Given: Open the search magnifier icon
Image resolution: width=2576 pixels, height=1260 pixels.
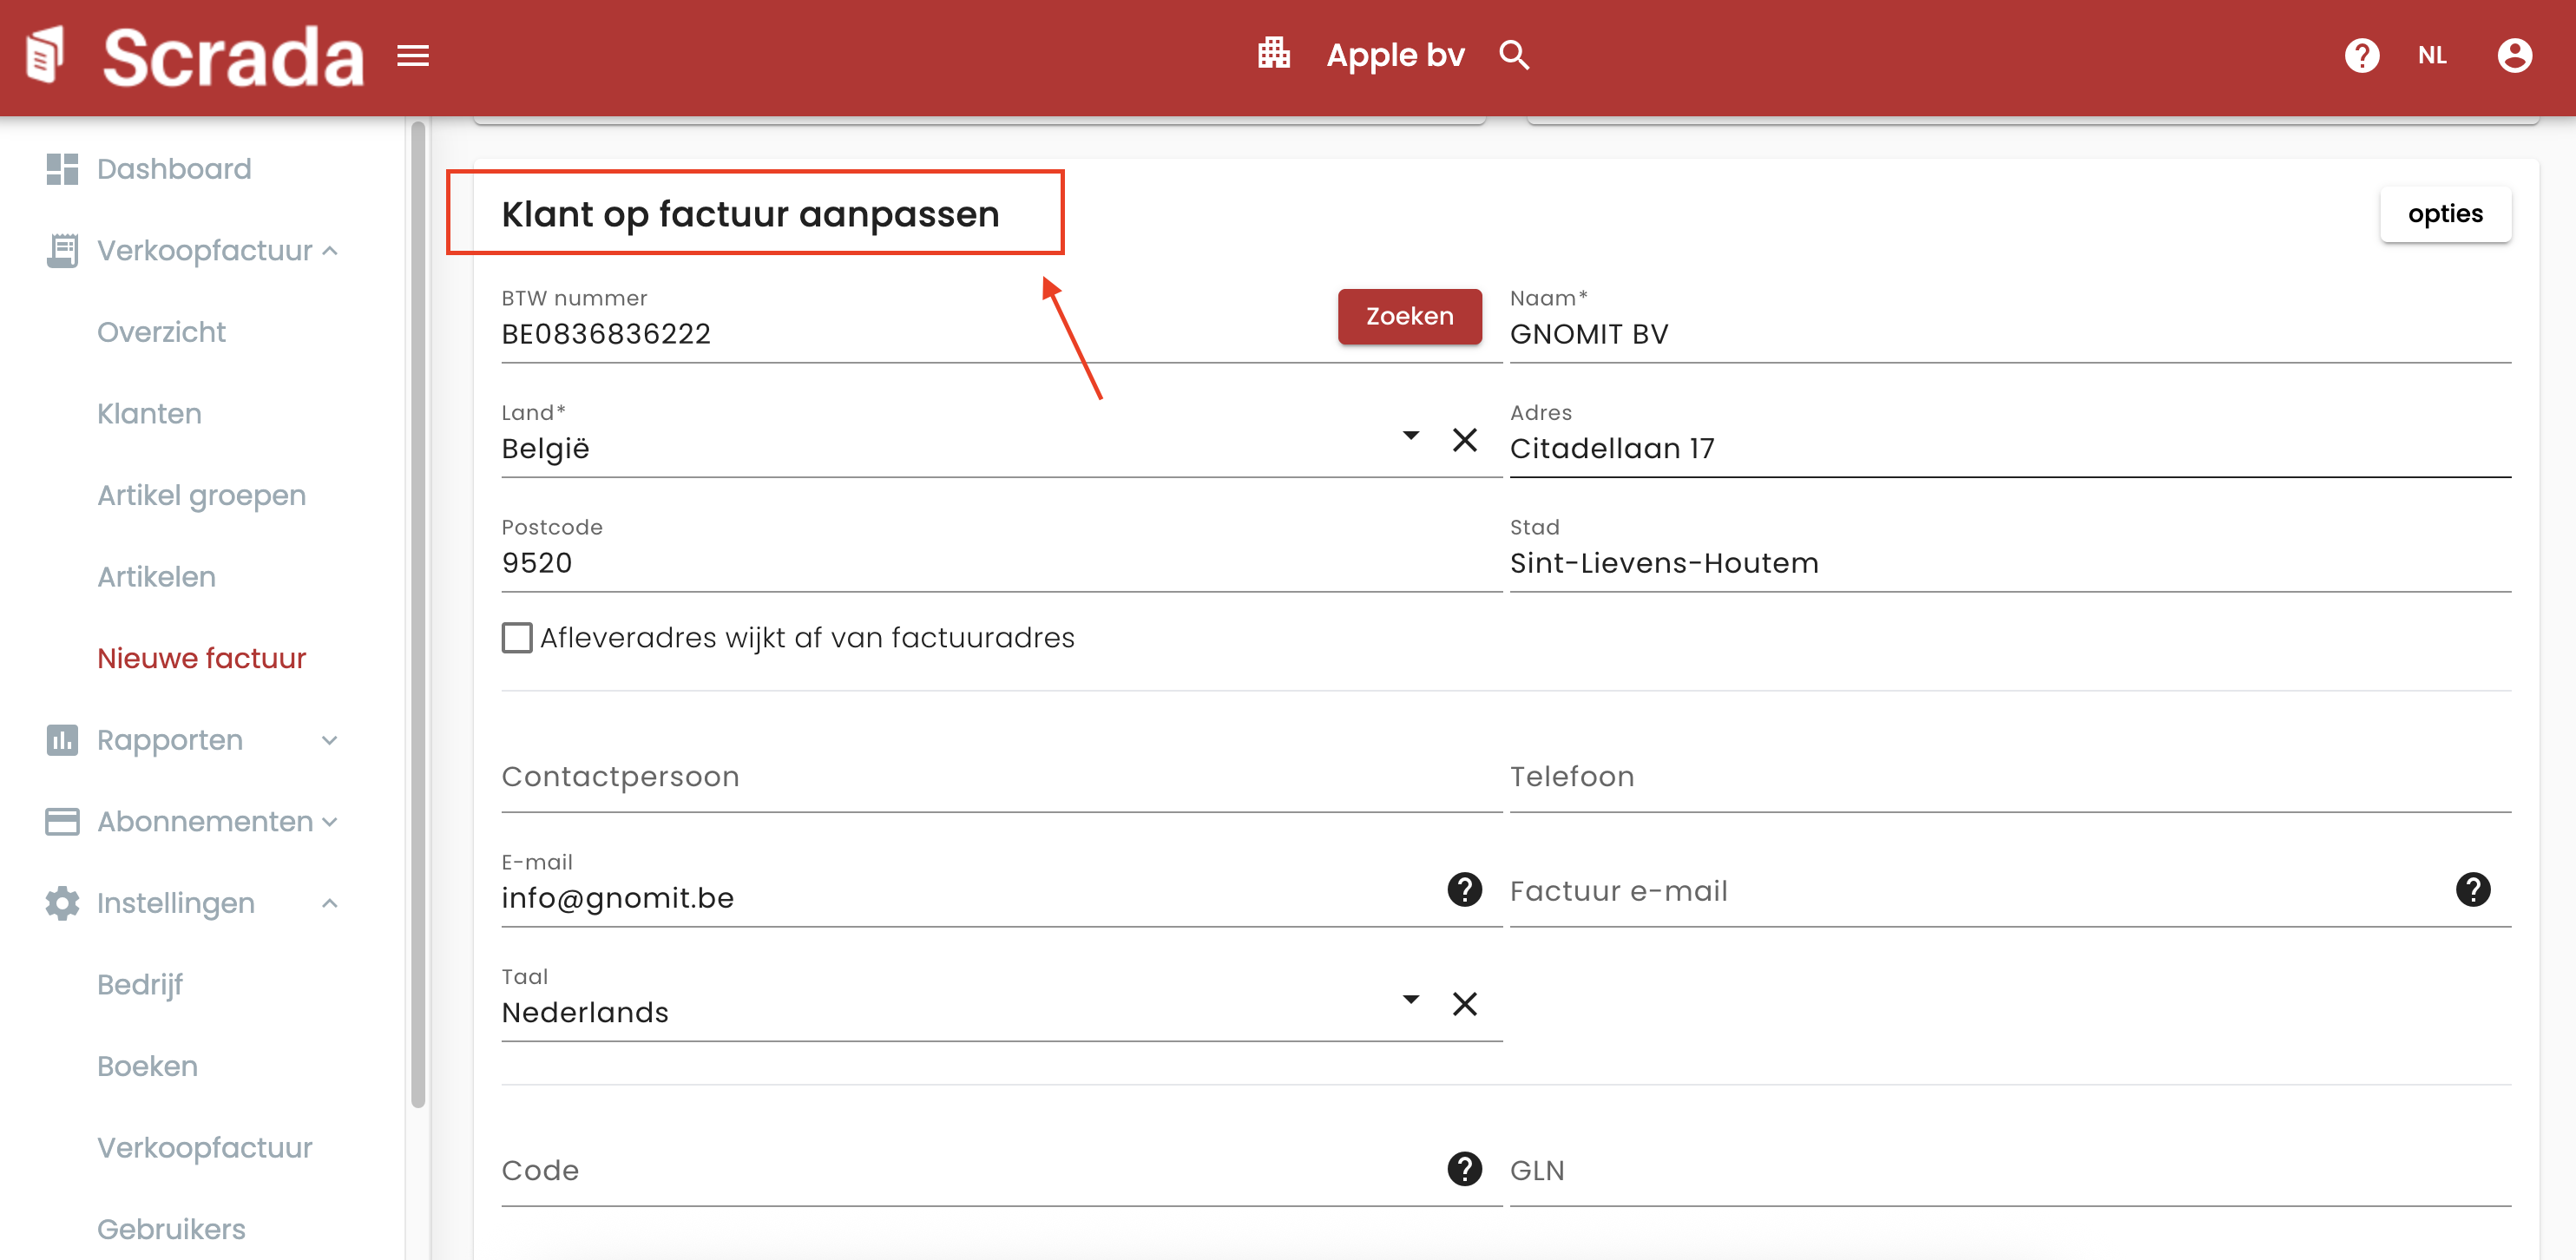Looking at the screenshot, I should (1513, 56).
